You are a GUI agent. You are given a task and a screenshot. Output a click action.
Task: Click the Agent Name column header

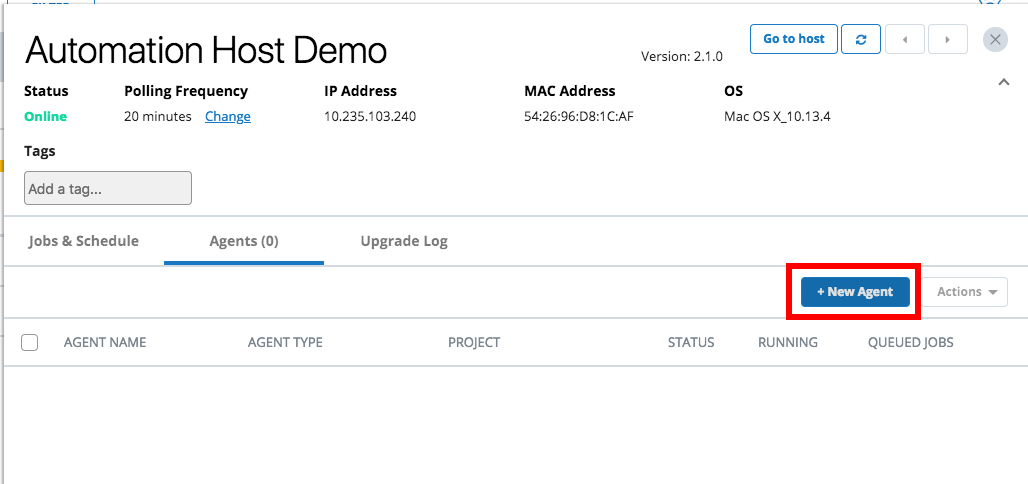pyautogui.click(x=105, y=343)
